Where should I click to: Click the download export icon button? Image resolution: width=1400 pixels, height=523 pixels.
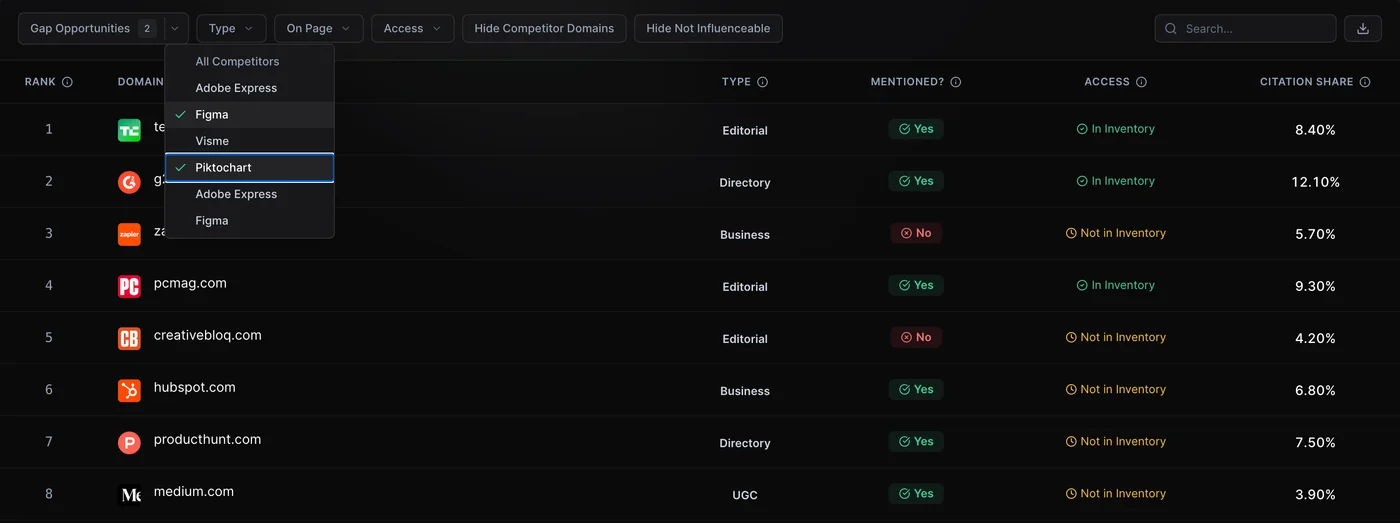click(x=1362, y=28)
